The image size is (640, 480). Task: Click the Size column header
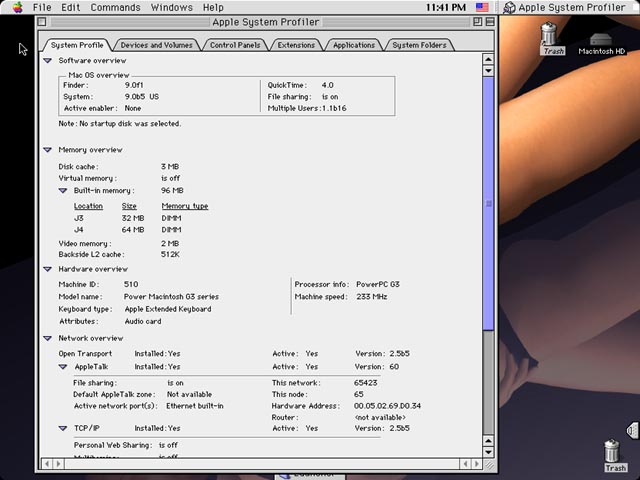[129, 206]
